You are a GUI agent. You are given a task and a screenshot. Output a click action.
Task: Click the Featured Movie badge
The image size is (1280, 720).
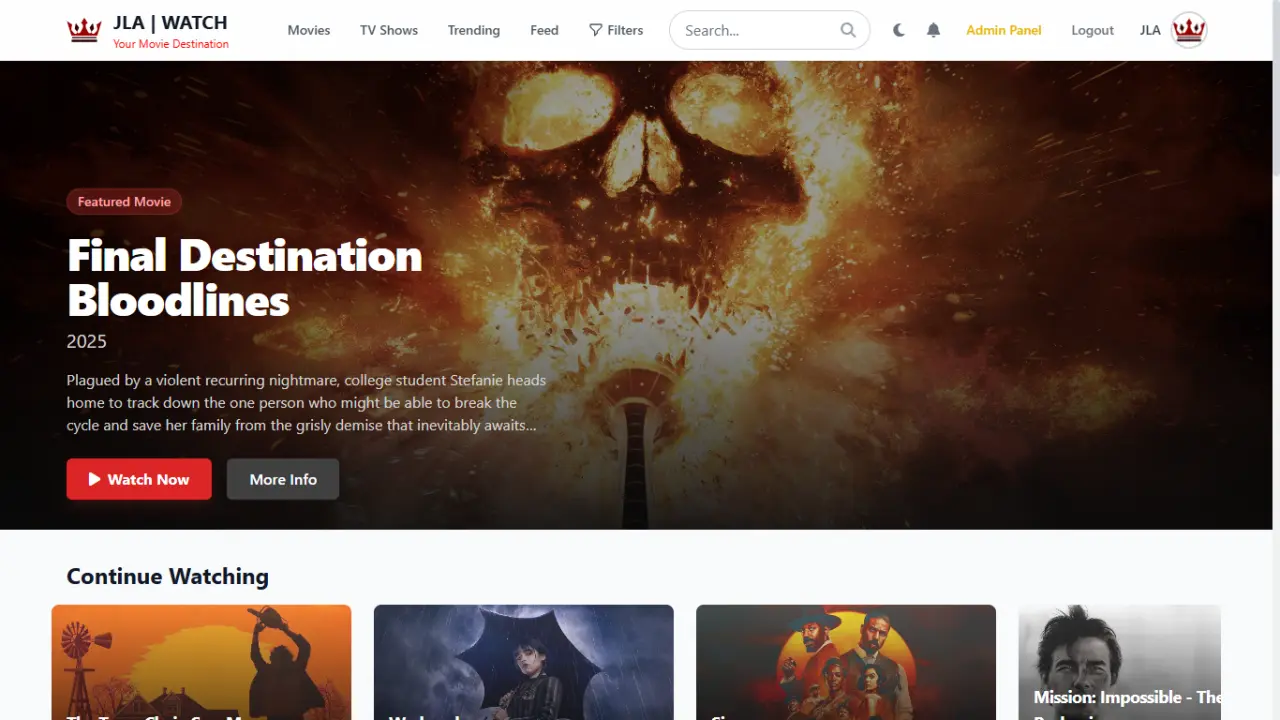[124, 202]
